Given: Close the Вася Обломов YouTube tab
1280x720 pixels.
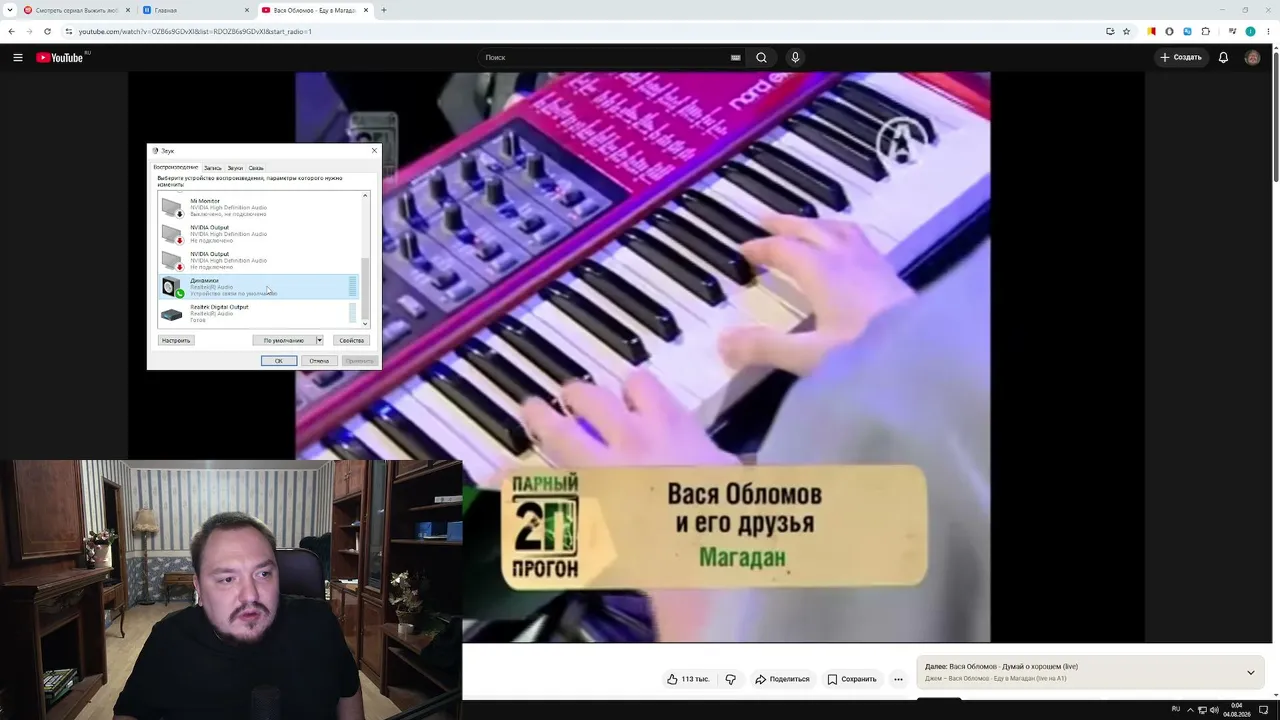Looking at the screenshot, I should 366,10.
